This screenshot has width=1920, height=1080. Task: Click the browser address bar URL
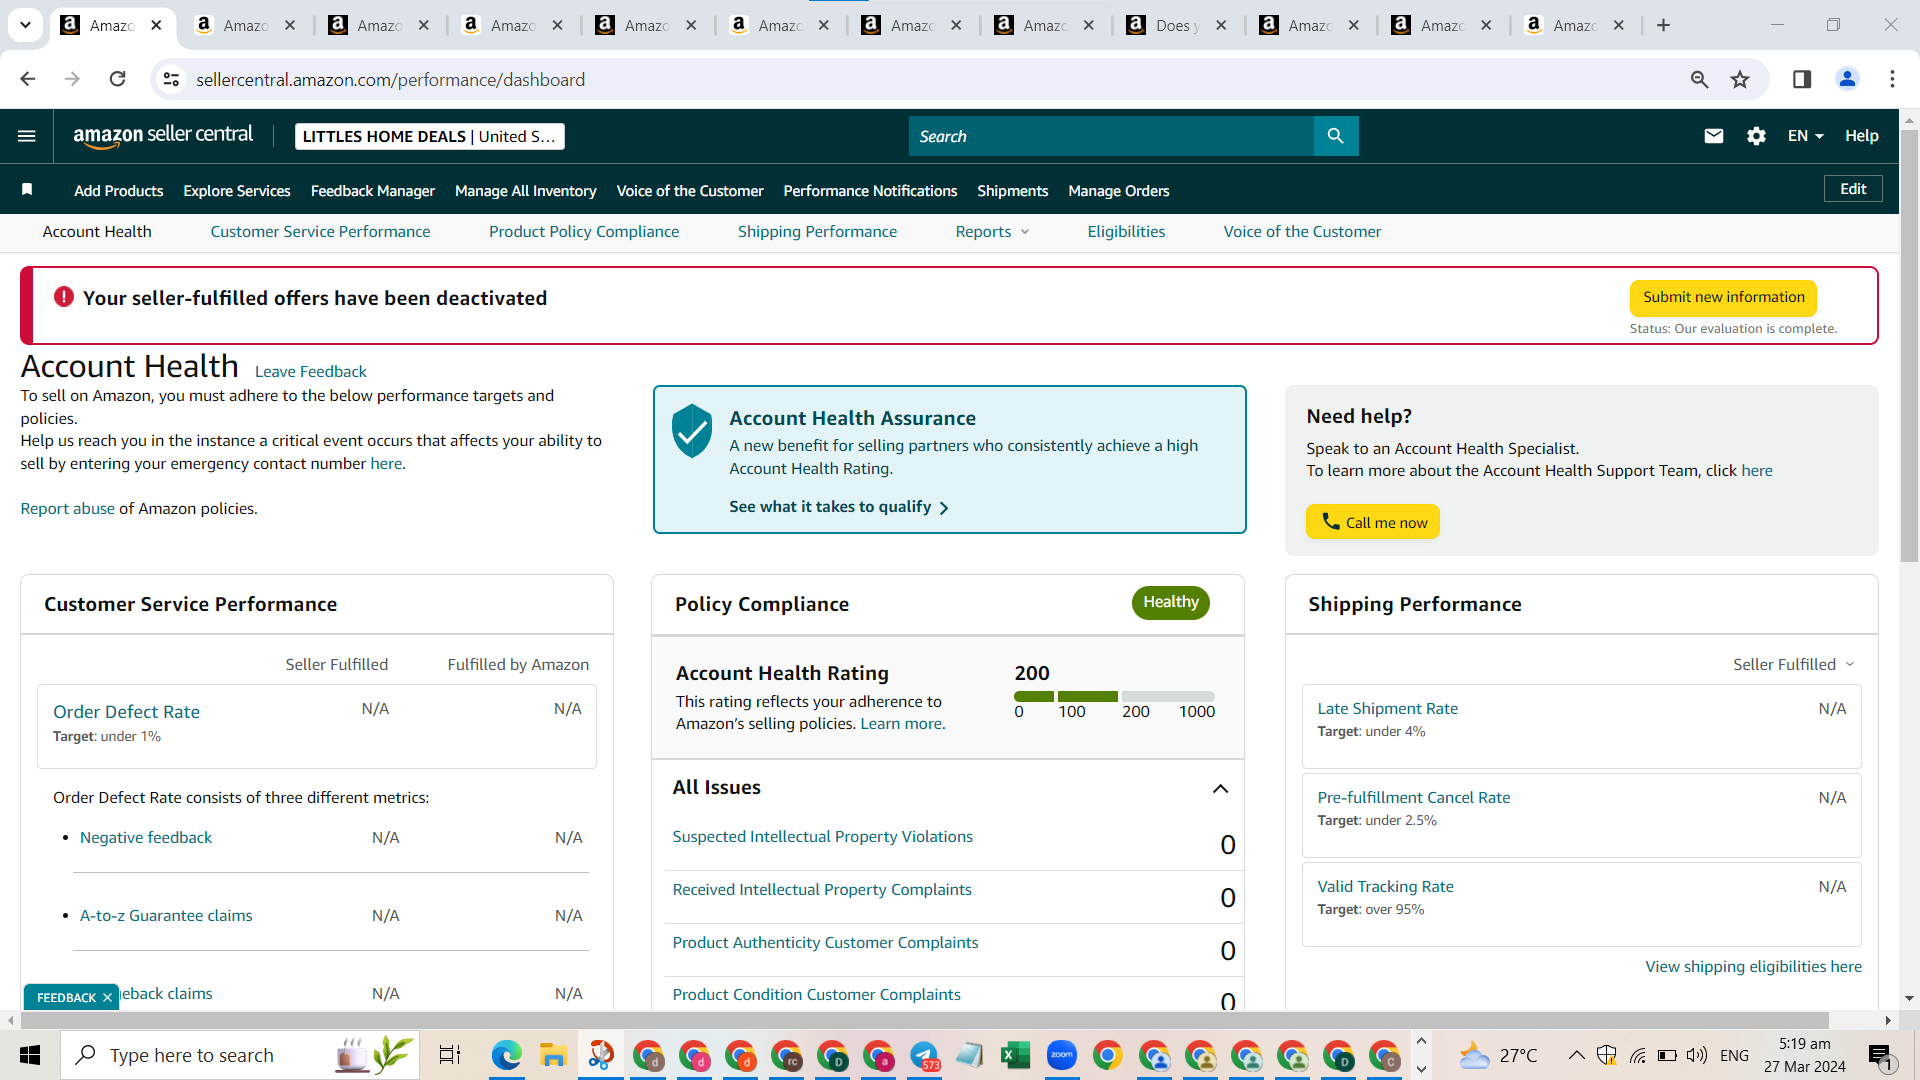pos(390,79)
